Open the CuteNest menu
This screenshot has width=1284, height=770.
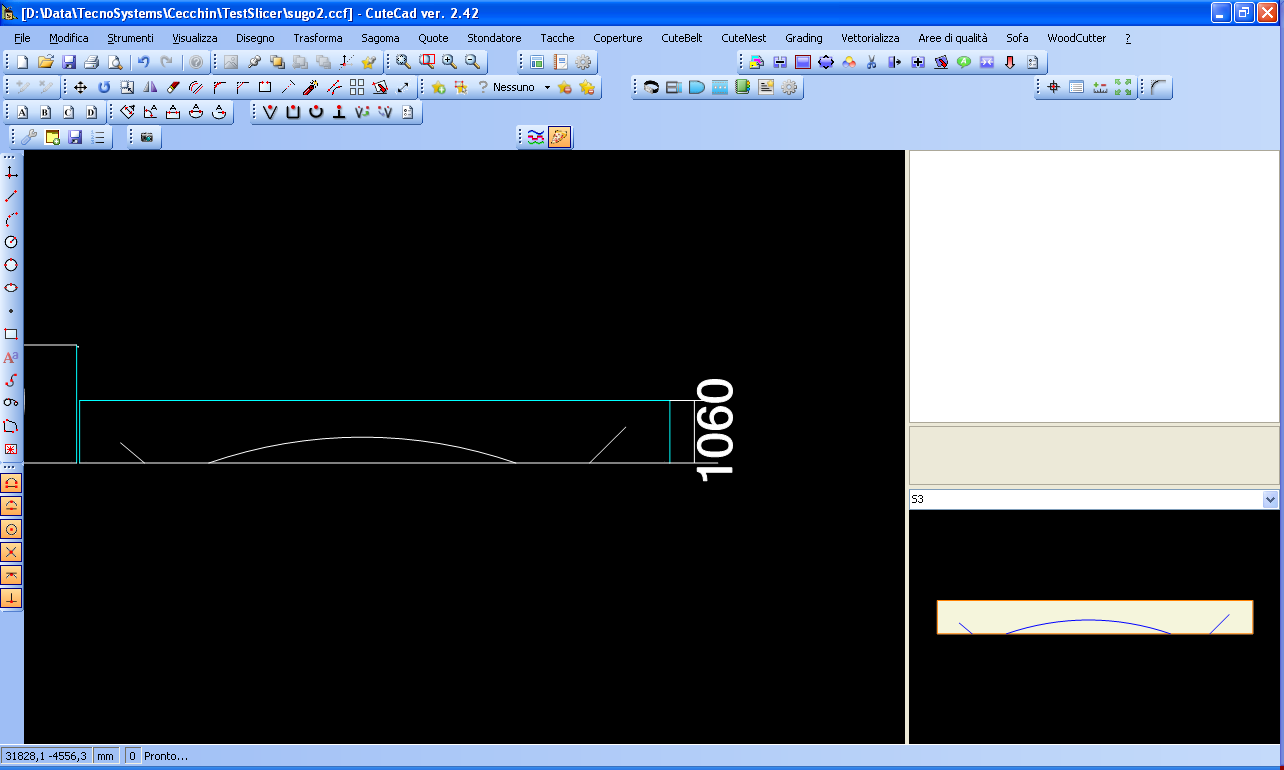tap(744, 38)
